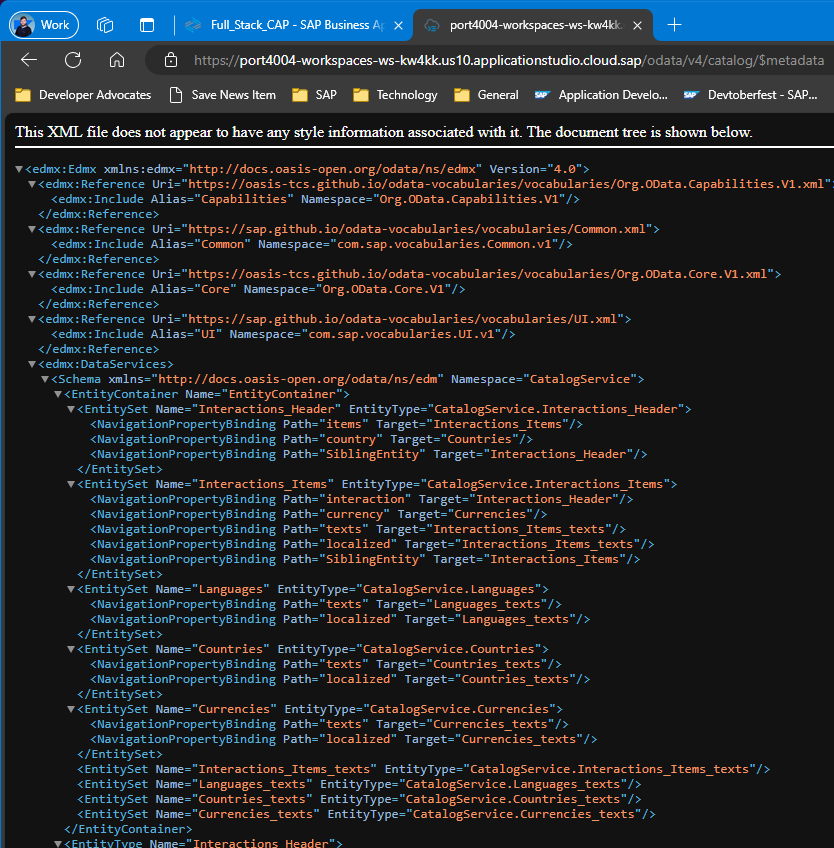Collapse the edmx:DataServices node

click(x=32, y=364)
